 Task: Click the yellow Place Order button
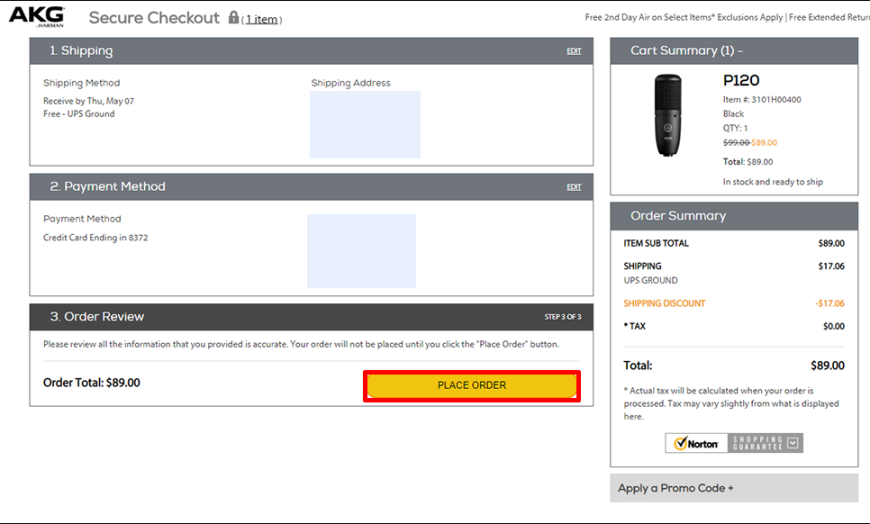[472, 385]
